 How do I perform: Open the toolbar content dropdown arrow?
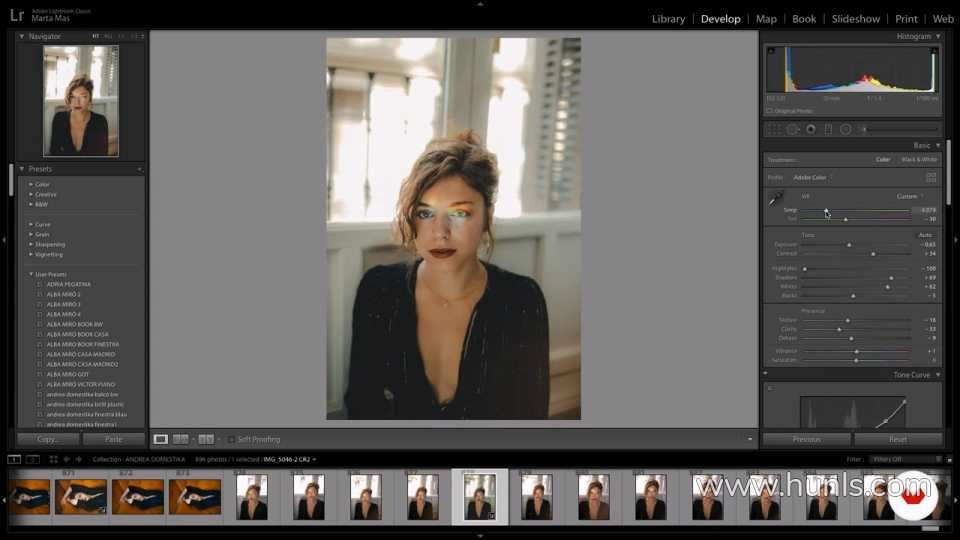click(x=749, y=439)
